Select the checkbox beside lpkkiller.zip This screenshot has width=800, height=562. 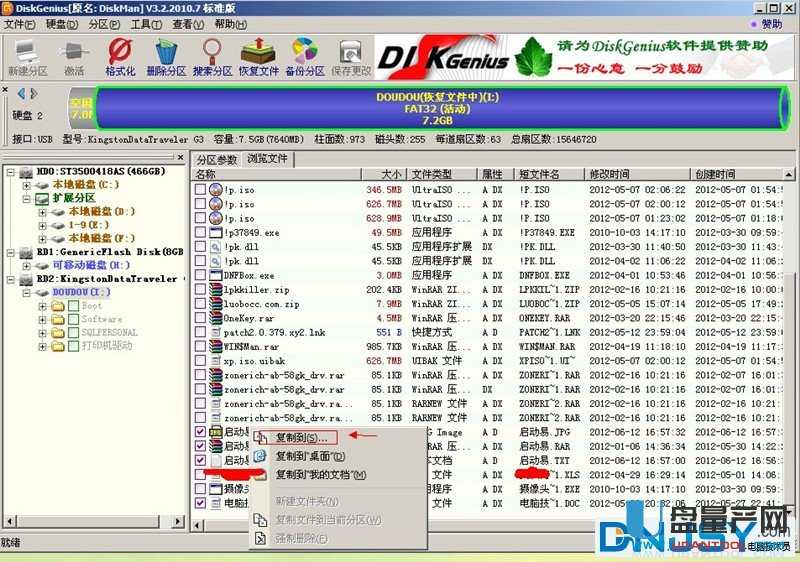tap(200, 289)
